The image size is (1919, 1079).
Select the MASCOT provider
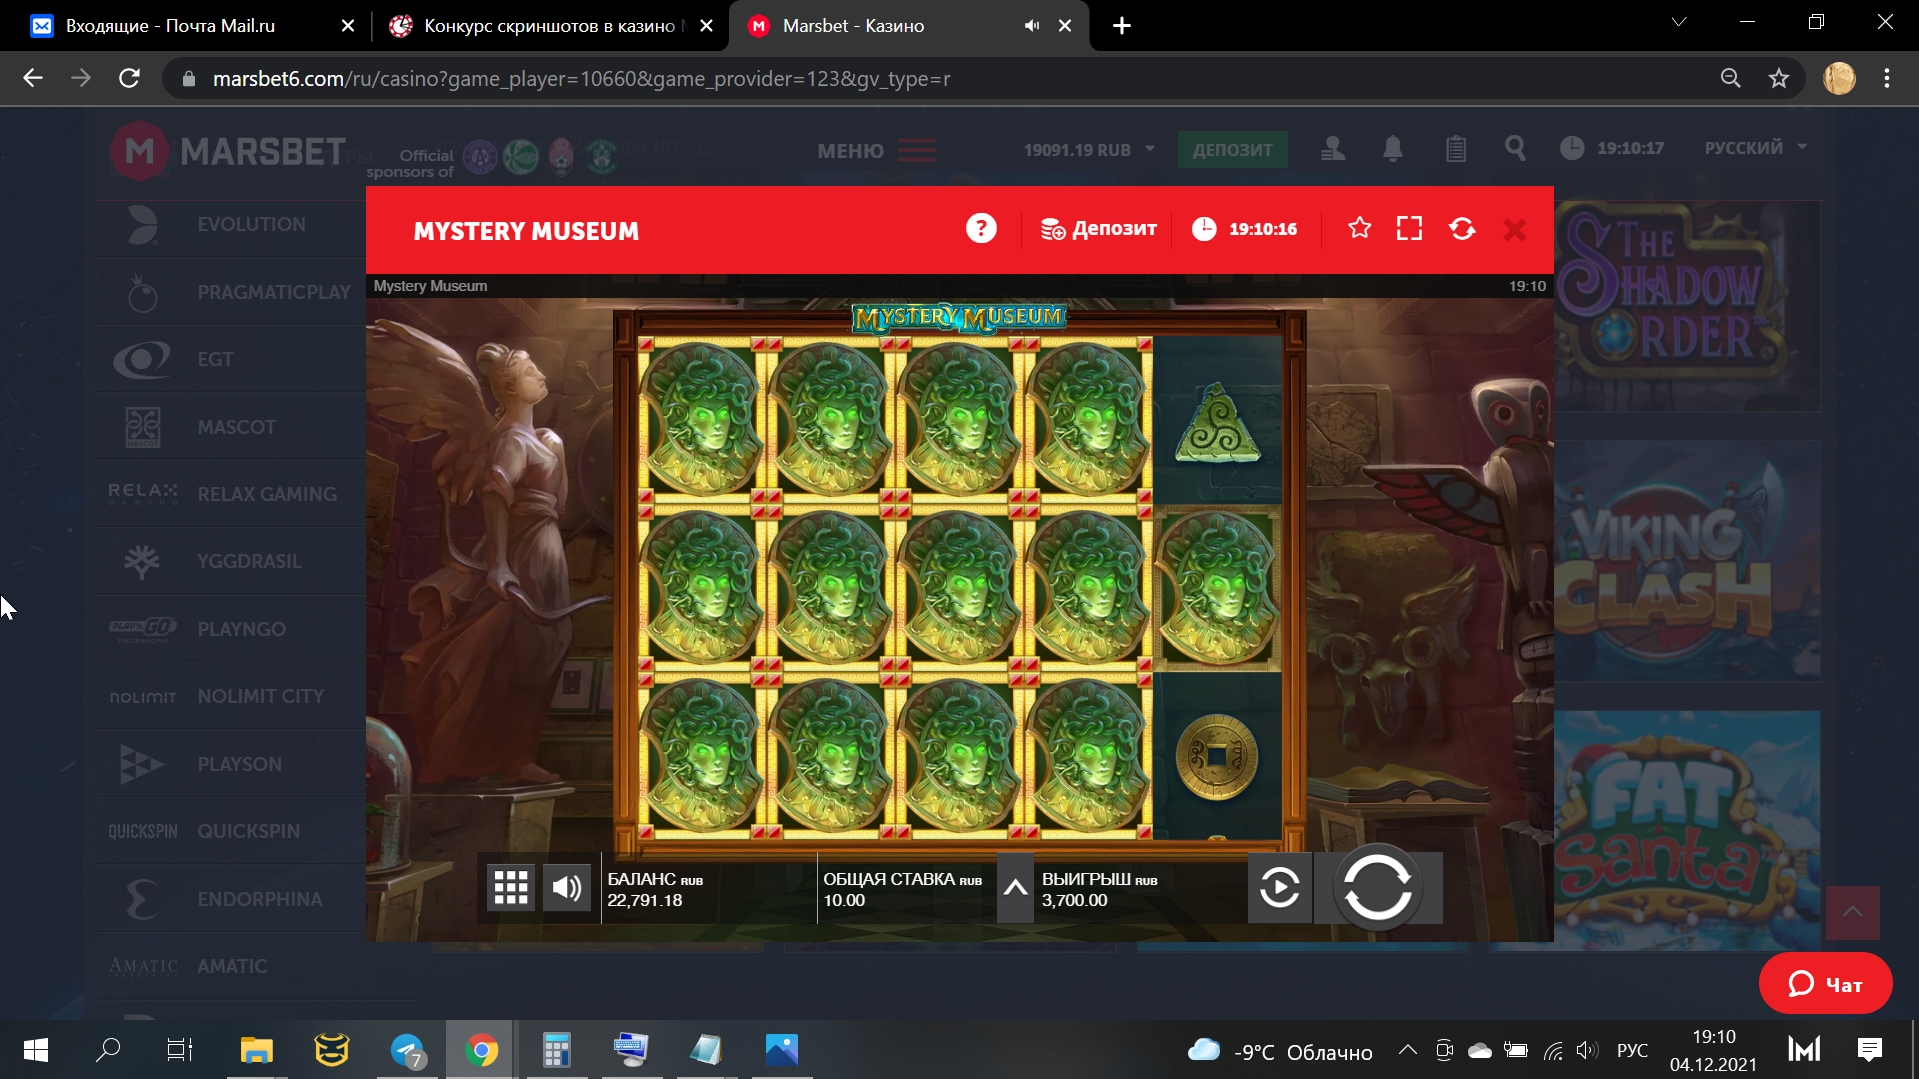point(231,428)
